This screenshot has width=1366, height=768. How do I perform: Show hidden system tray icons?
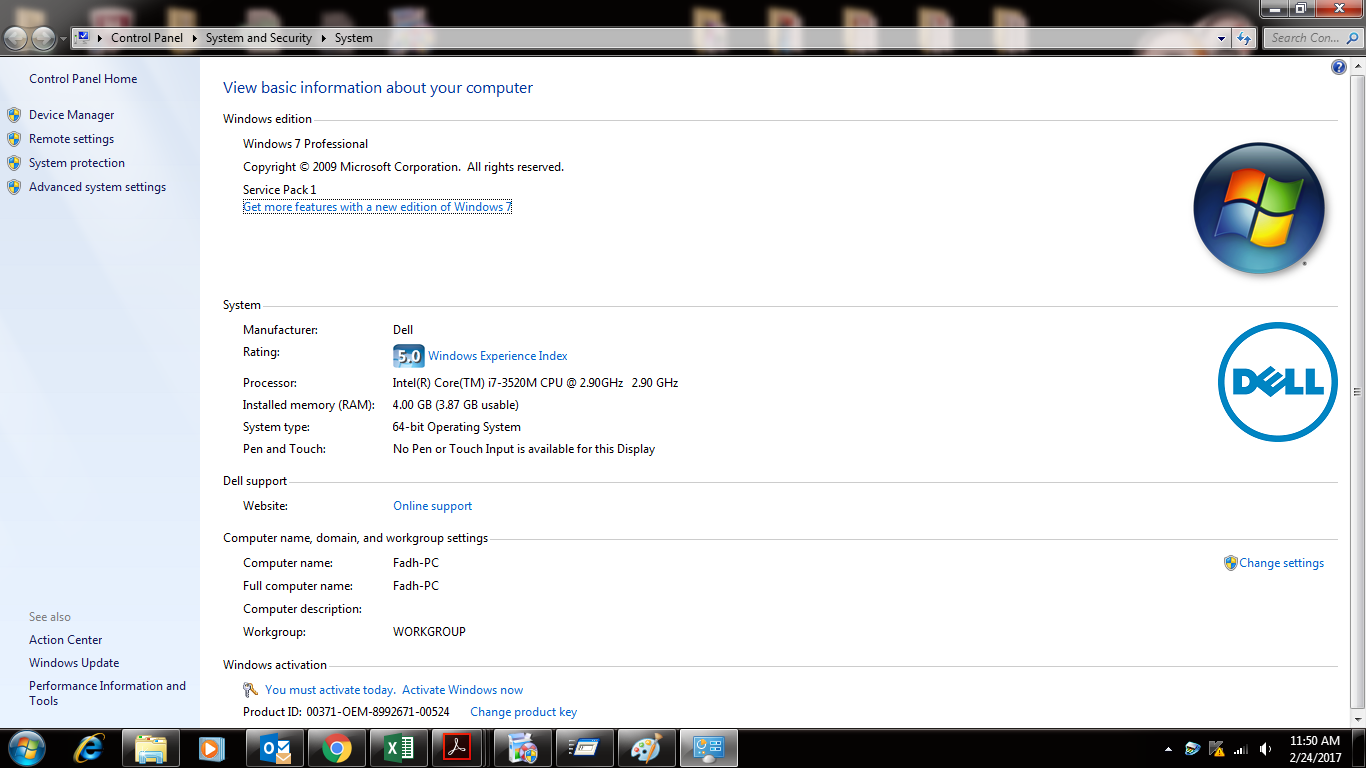[1168, 749]
